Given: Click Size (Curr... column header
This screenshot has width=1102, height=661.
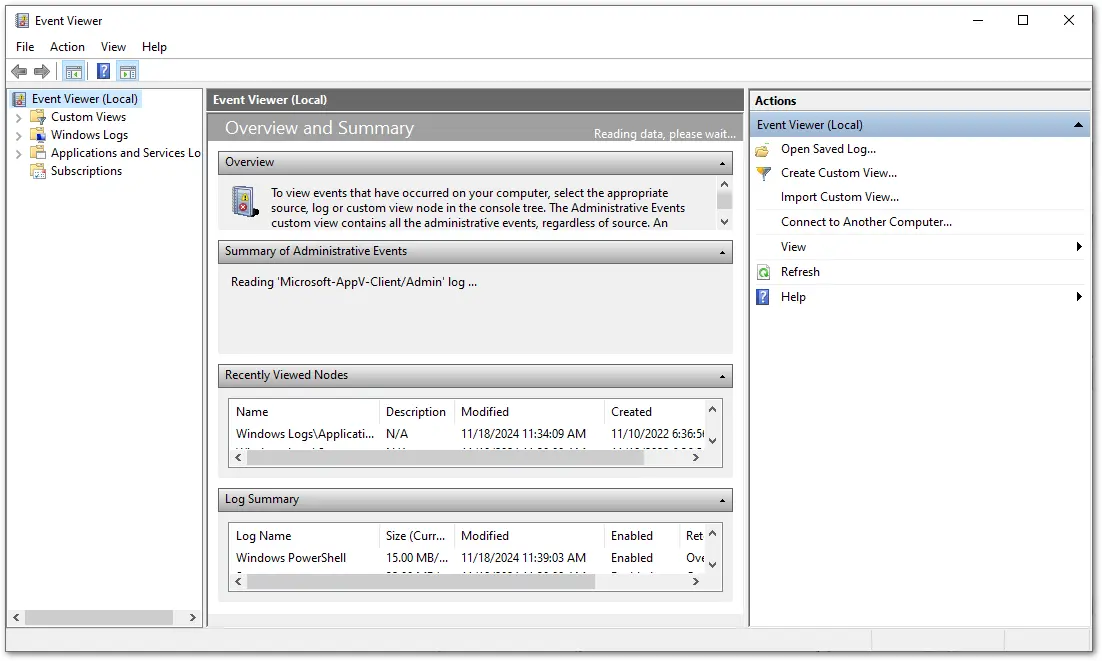Looking at the screenshot, I should [417, 536].
